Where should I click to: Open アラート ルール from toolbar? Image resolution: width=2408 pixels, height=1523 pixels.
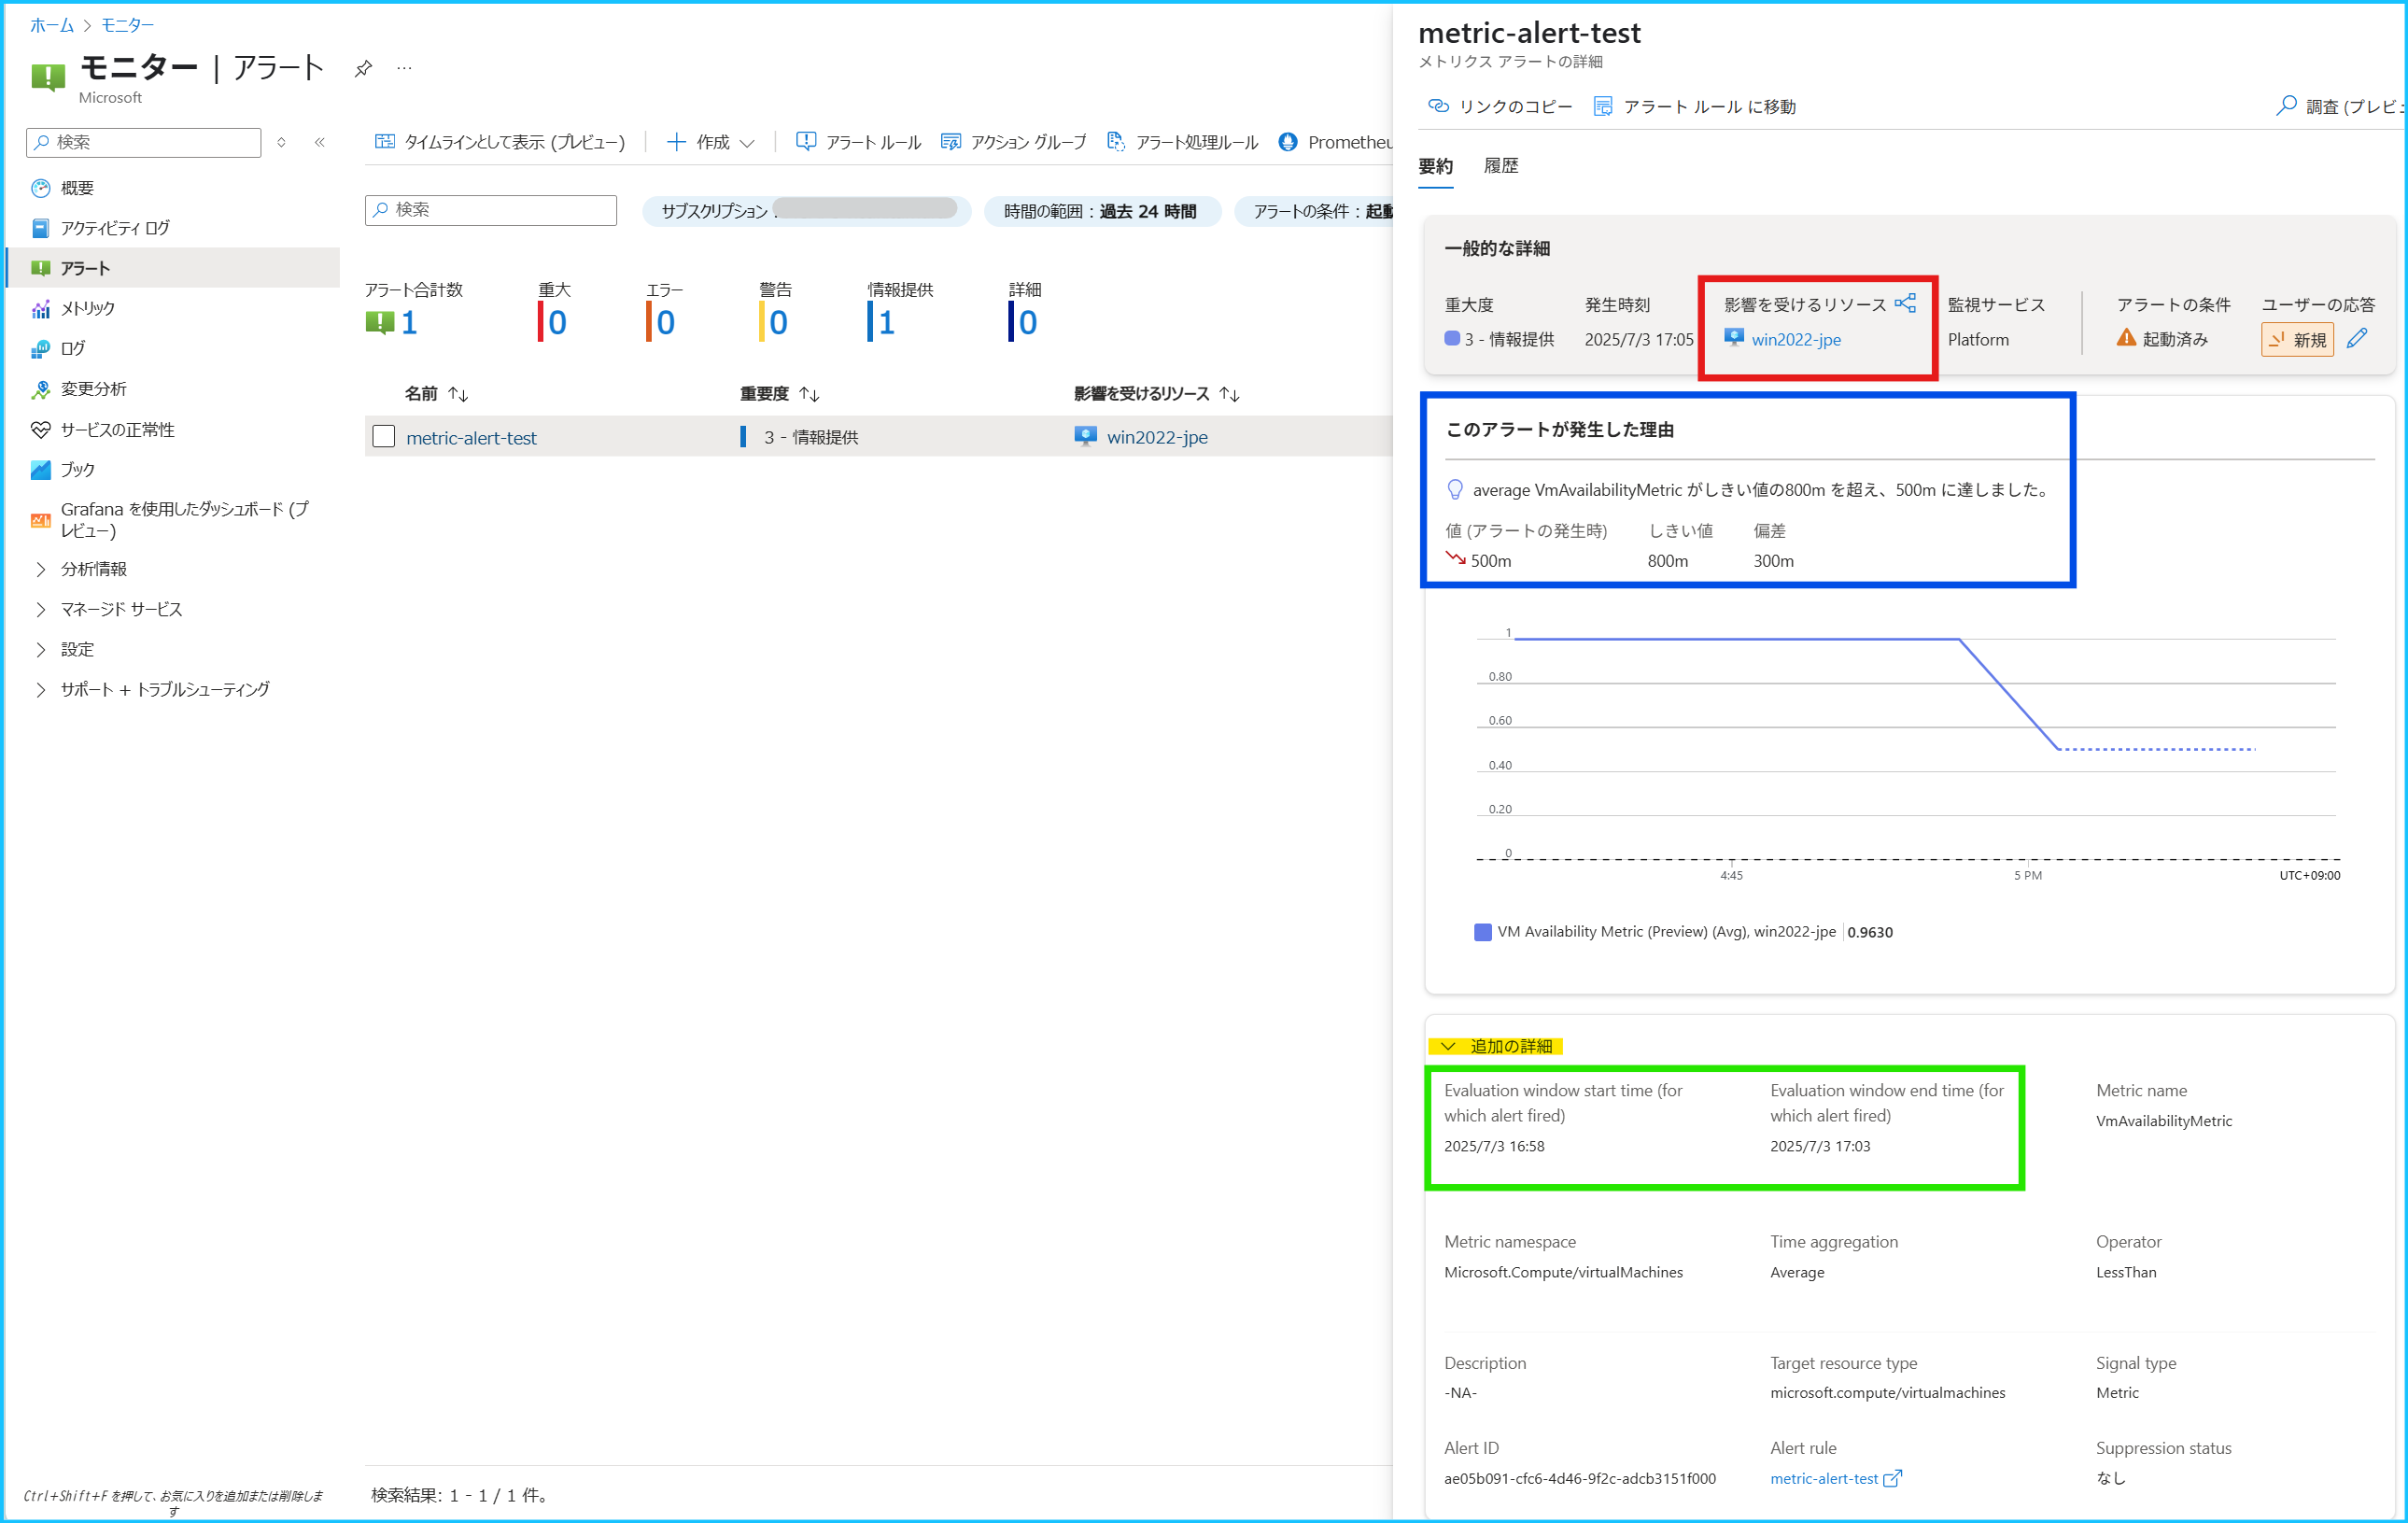point(858,142)
